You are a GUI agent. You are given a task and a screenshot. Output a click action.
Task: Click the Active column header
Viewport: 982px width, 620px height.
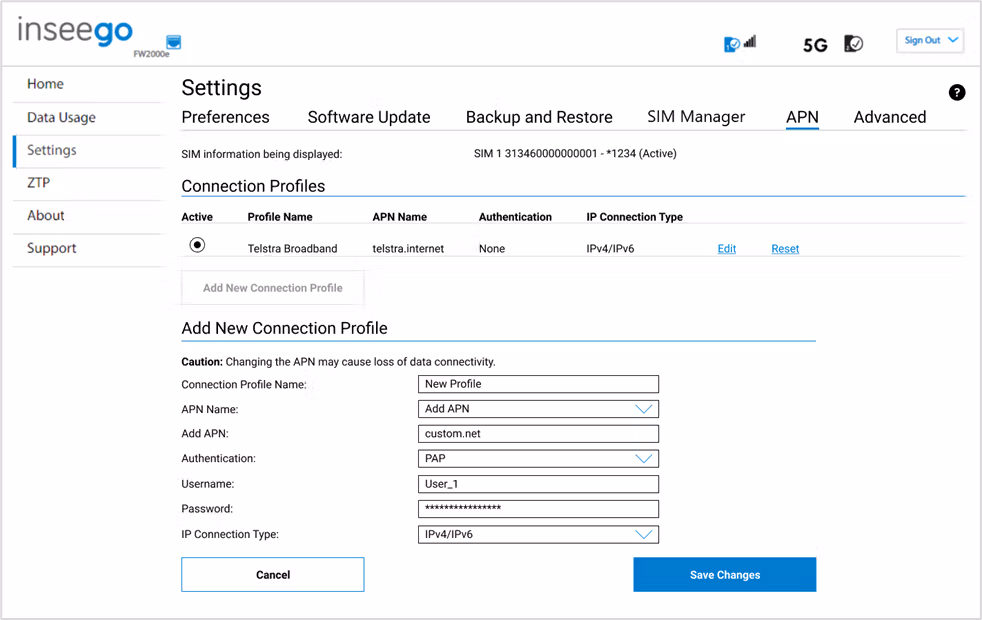coord(197,217)
